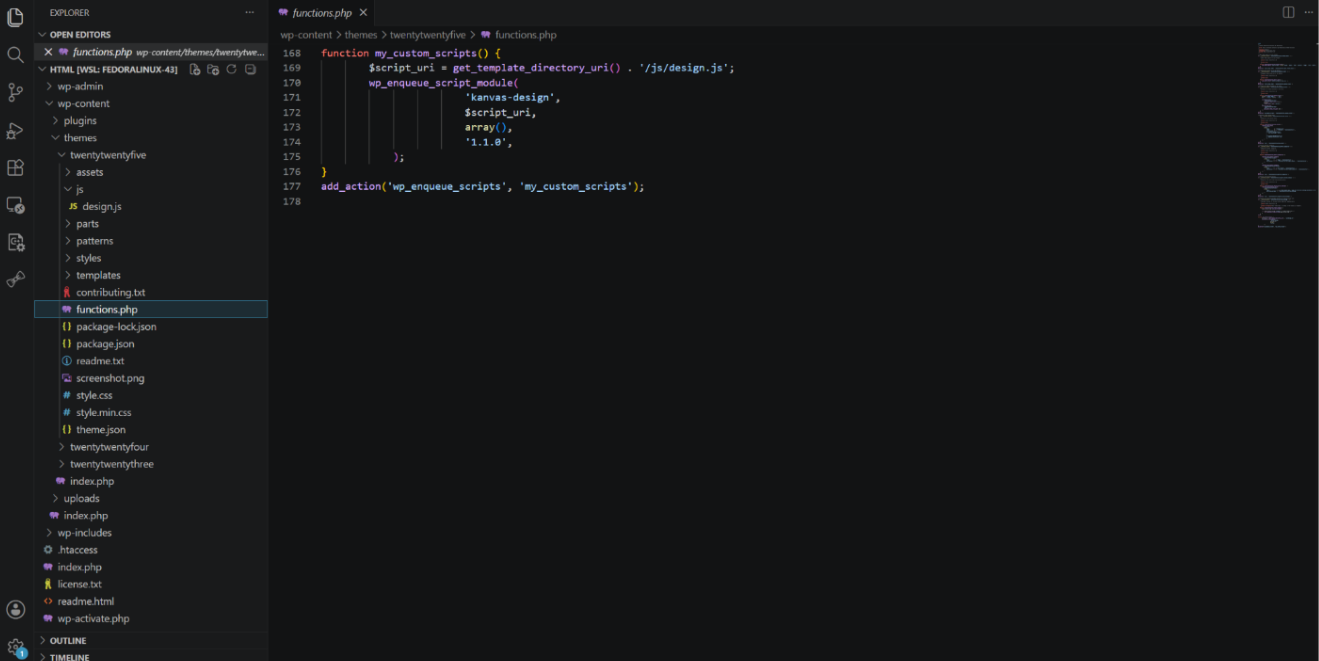
Task: Collapse the HTML [WSL: FEDORALINUX-43] workspace section
Action: pyautogui.click(x=112, y=70)
